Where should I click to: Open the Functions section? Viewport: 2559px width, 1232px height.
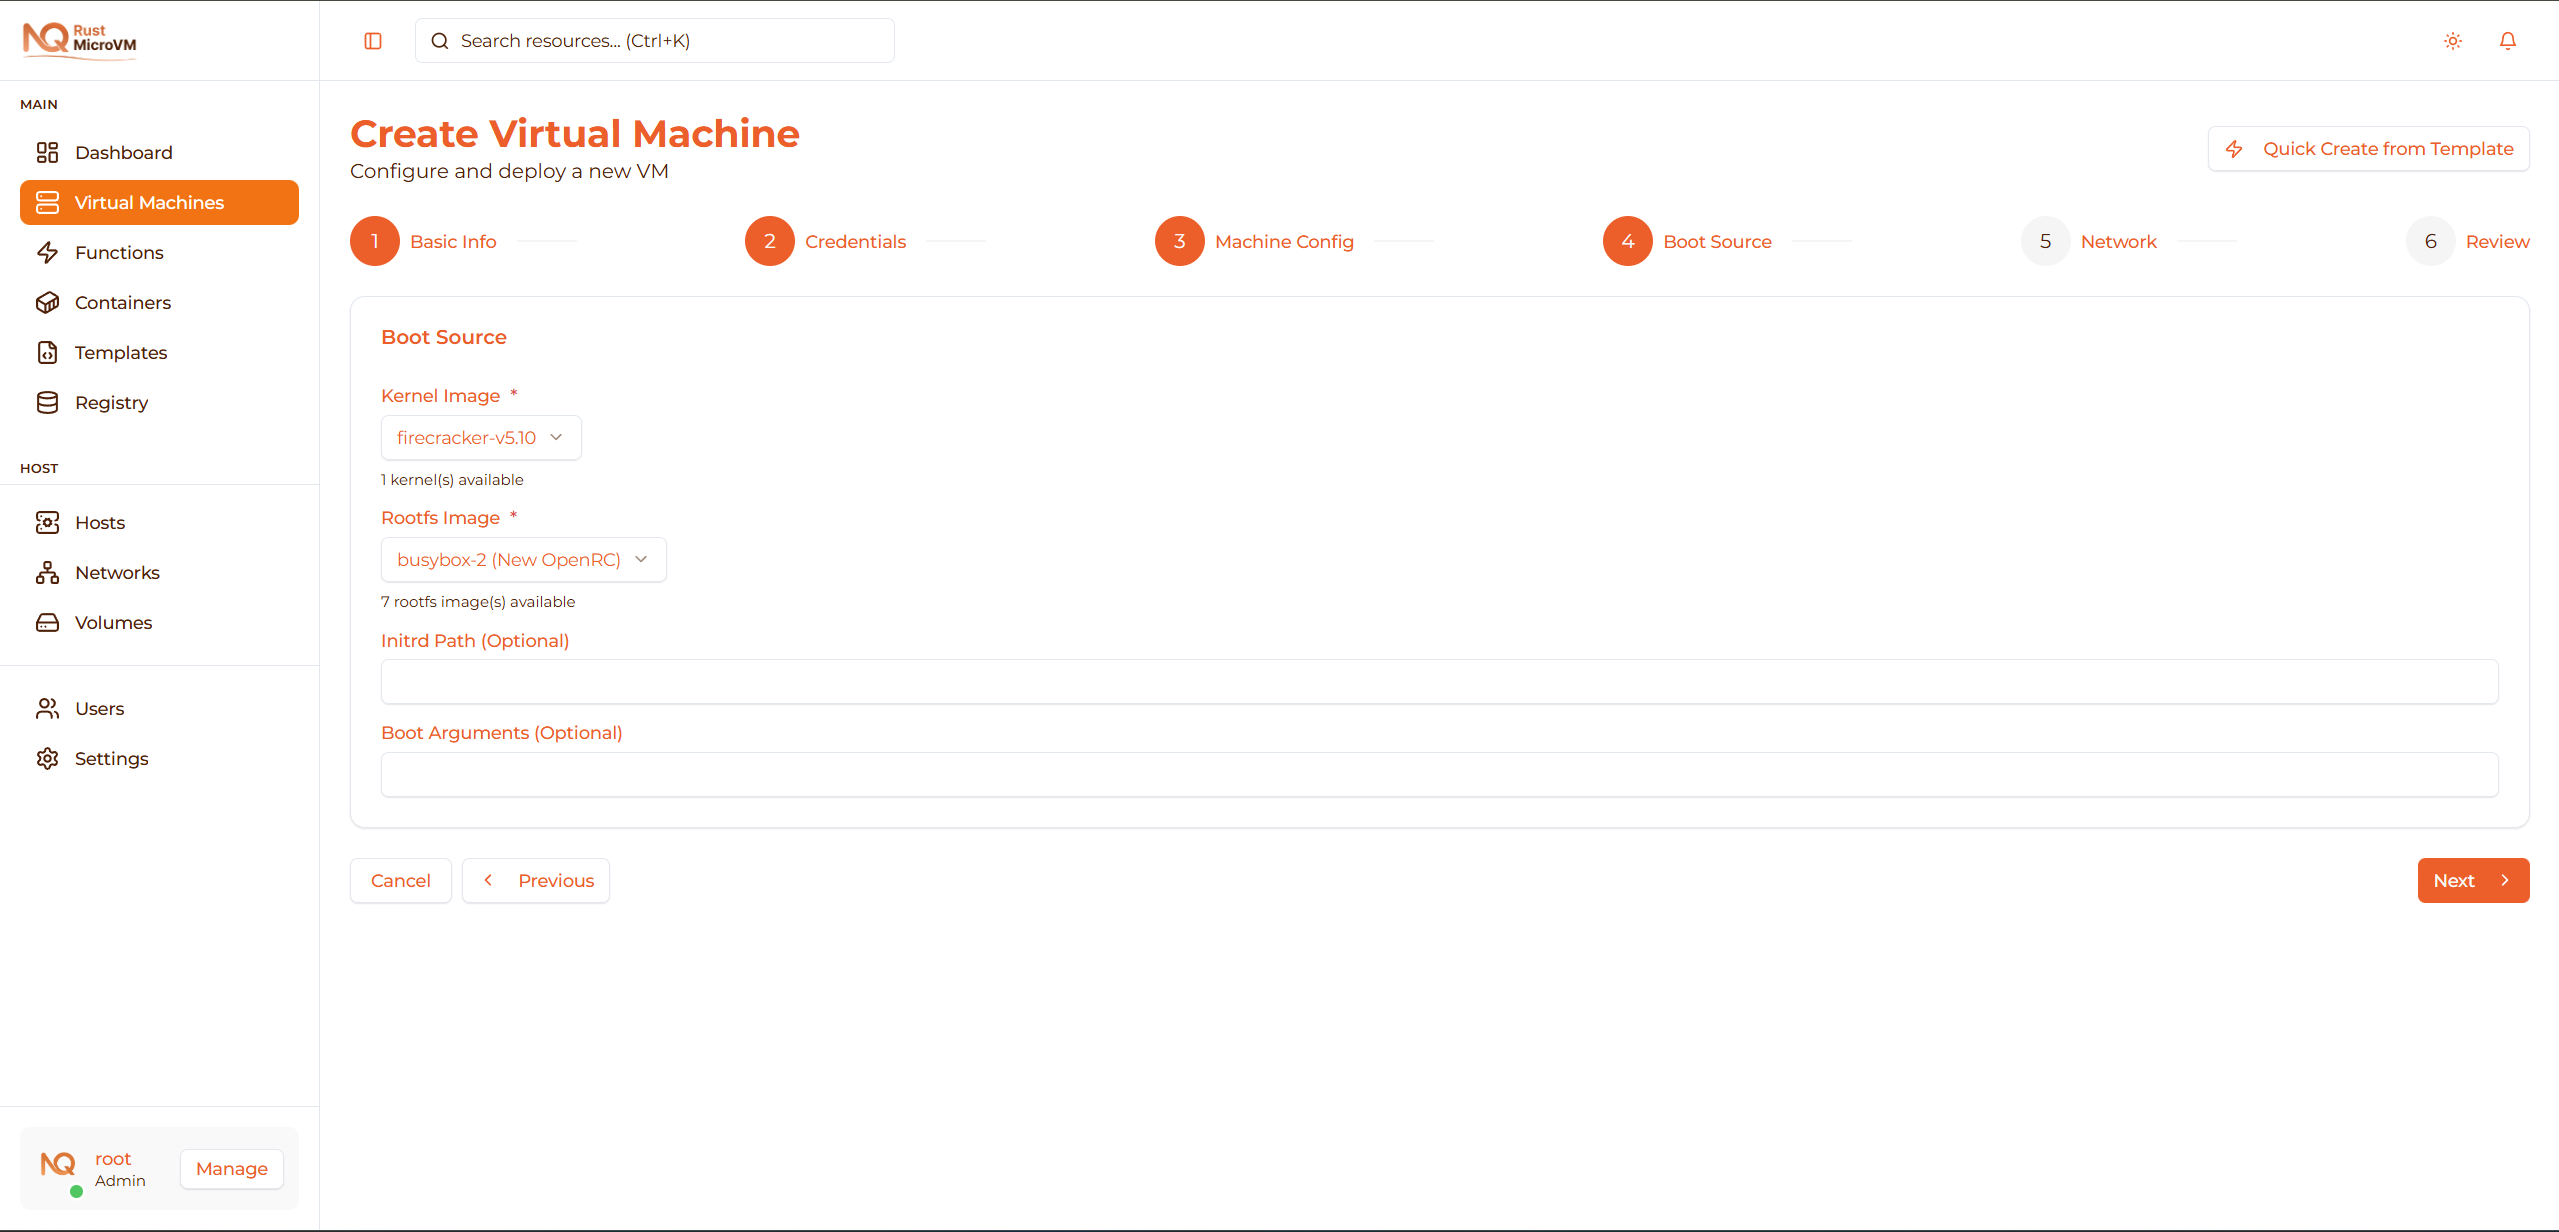tap(119, 252)
